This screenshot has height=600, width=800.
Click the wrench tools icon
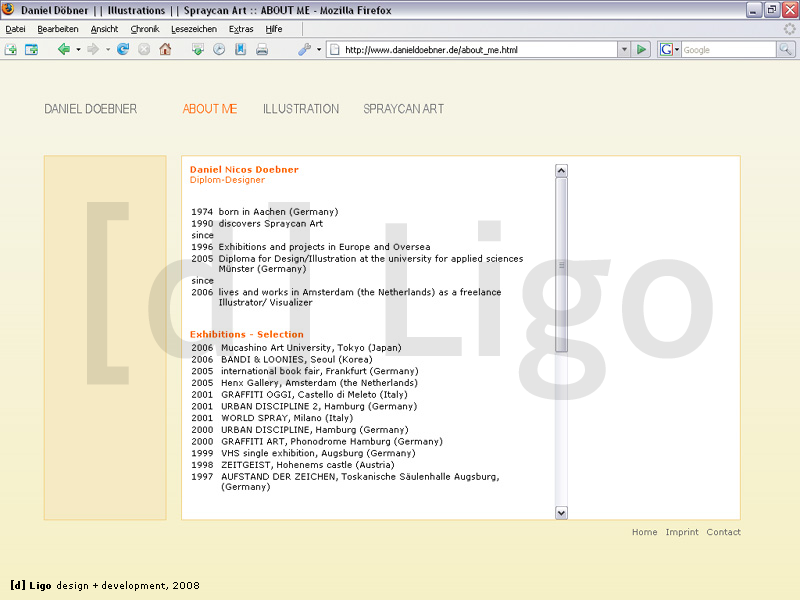click(305, 49)
